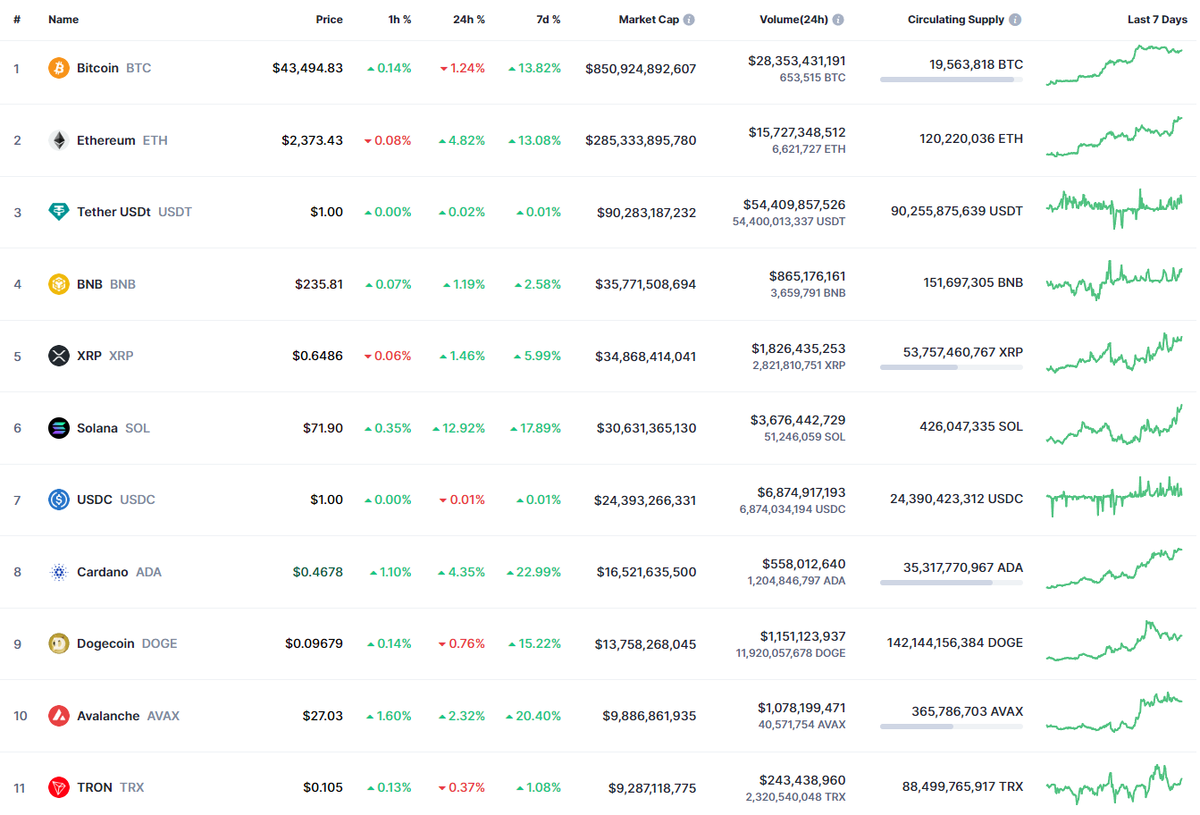The image size is (1200, 815).
Task: Open the Dogecoin name link
Action: [x=106, y=643]
